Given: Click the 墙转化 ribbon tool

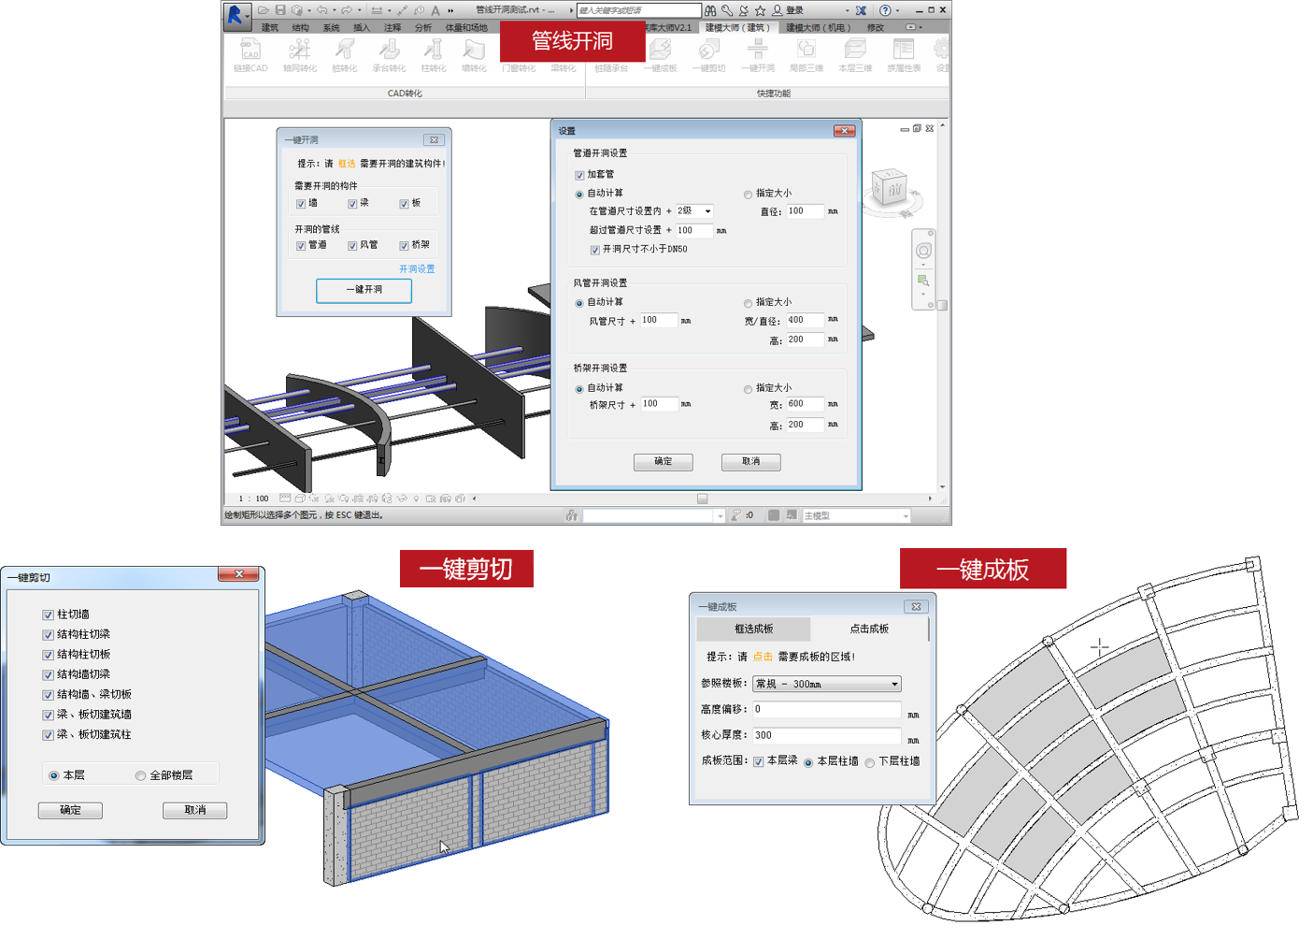Looking at the screenshot, I should click(x=474, y=55).
